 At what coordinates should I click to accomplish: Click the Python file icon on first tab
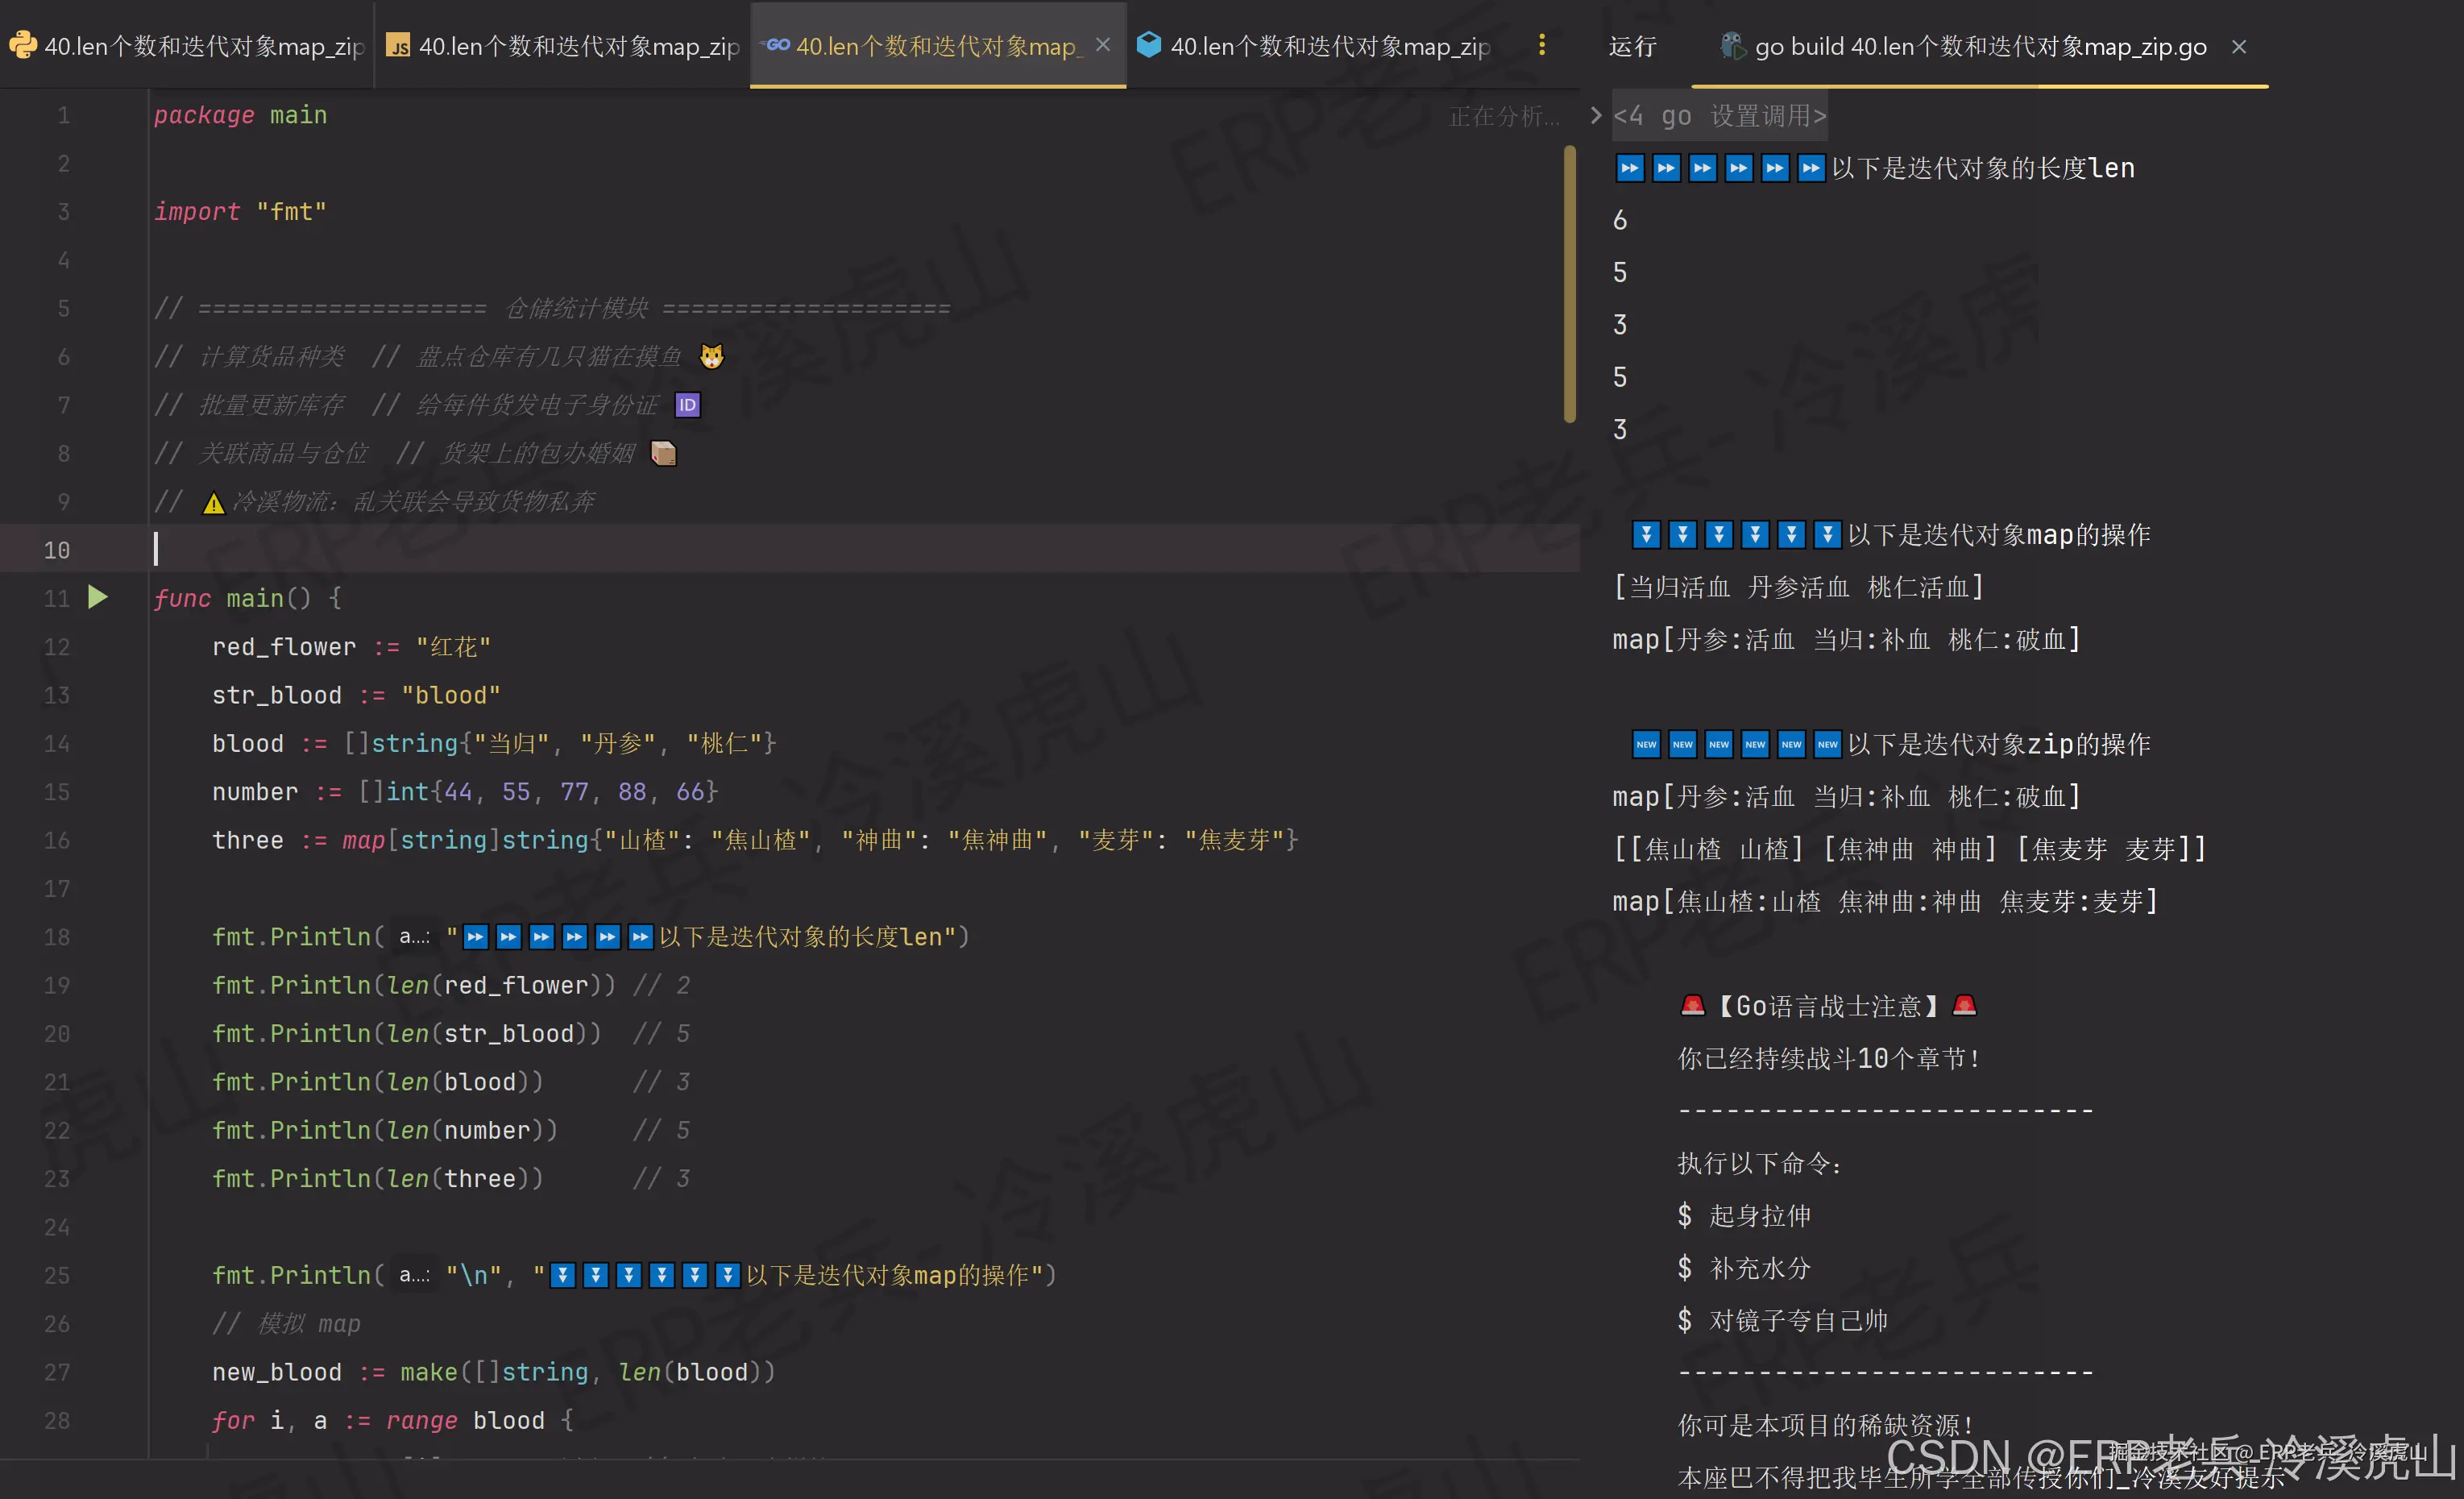[22, 46]
